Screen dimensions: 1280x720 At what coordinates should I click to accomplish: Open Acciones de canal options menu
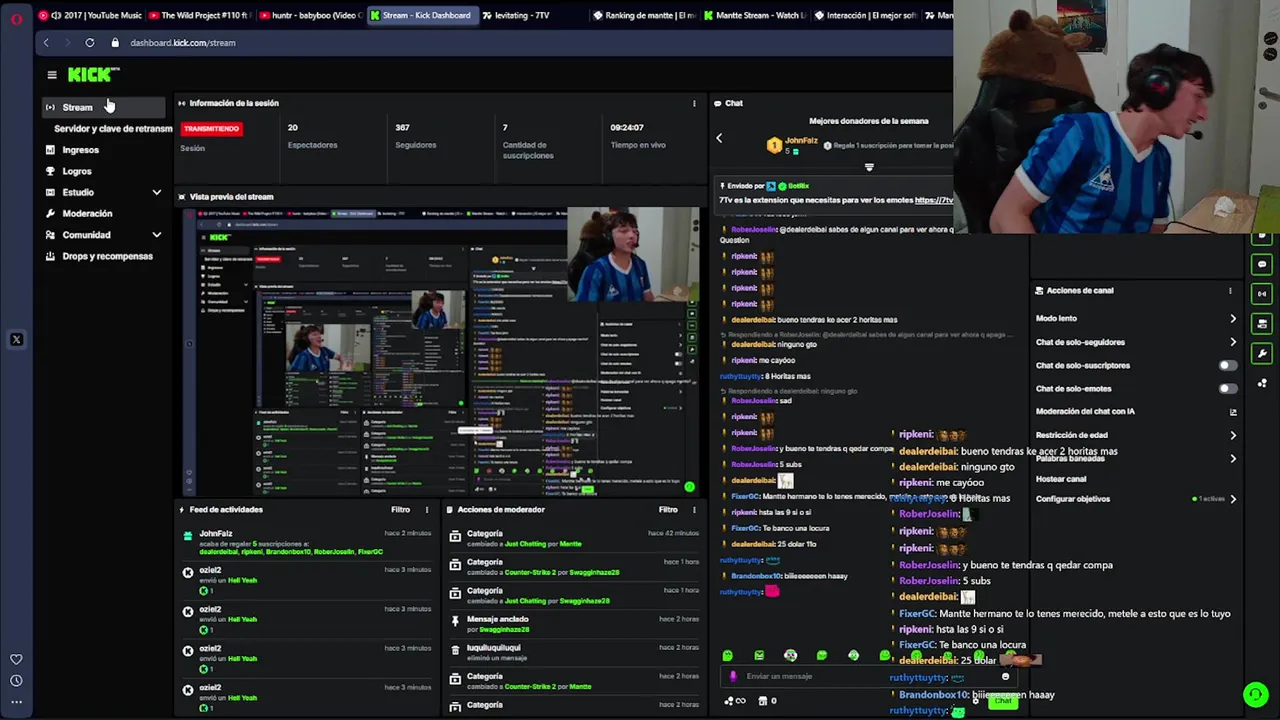point(1230,291)
